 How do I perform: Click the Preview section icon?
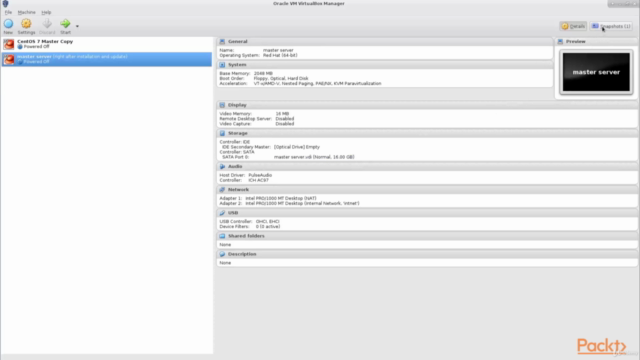click(560, 42)
